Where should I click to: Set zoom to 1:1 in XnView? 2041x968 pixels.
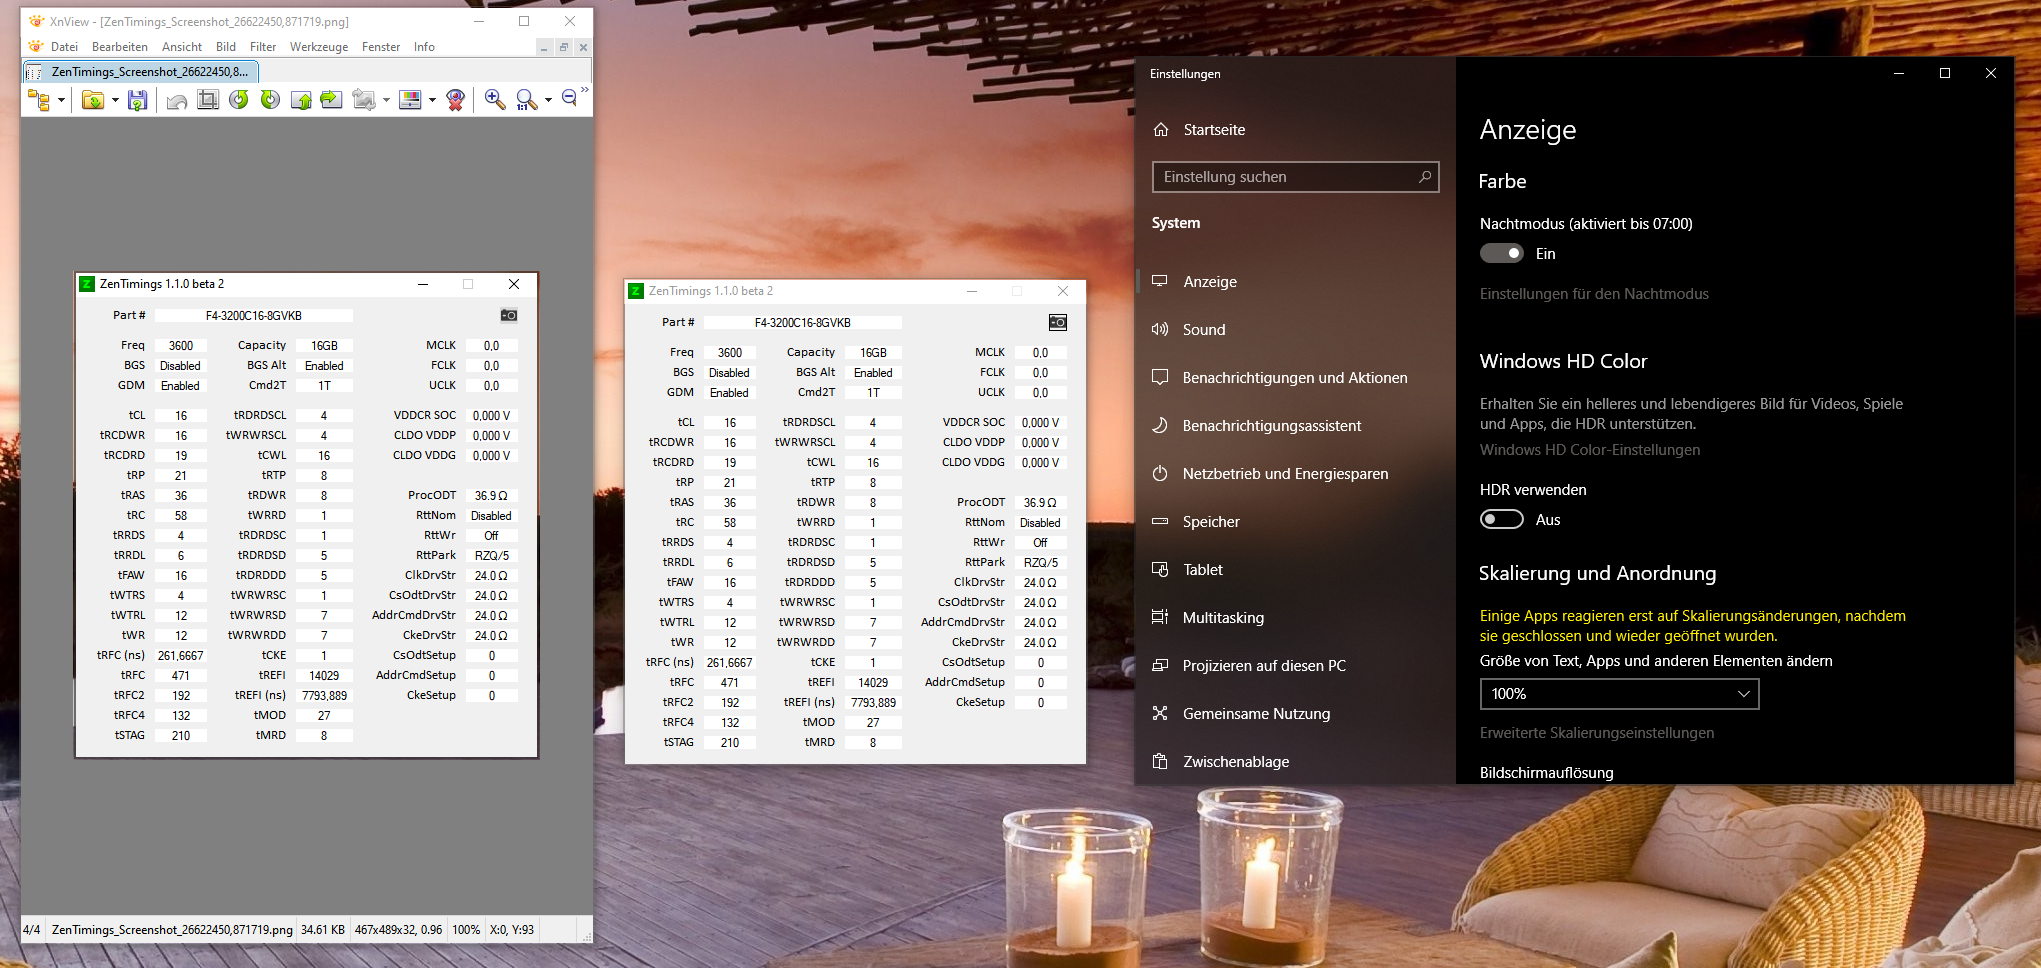526,100
